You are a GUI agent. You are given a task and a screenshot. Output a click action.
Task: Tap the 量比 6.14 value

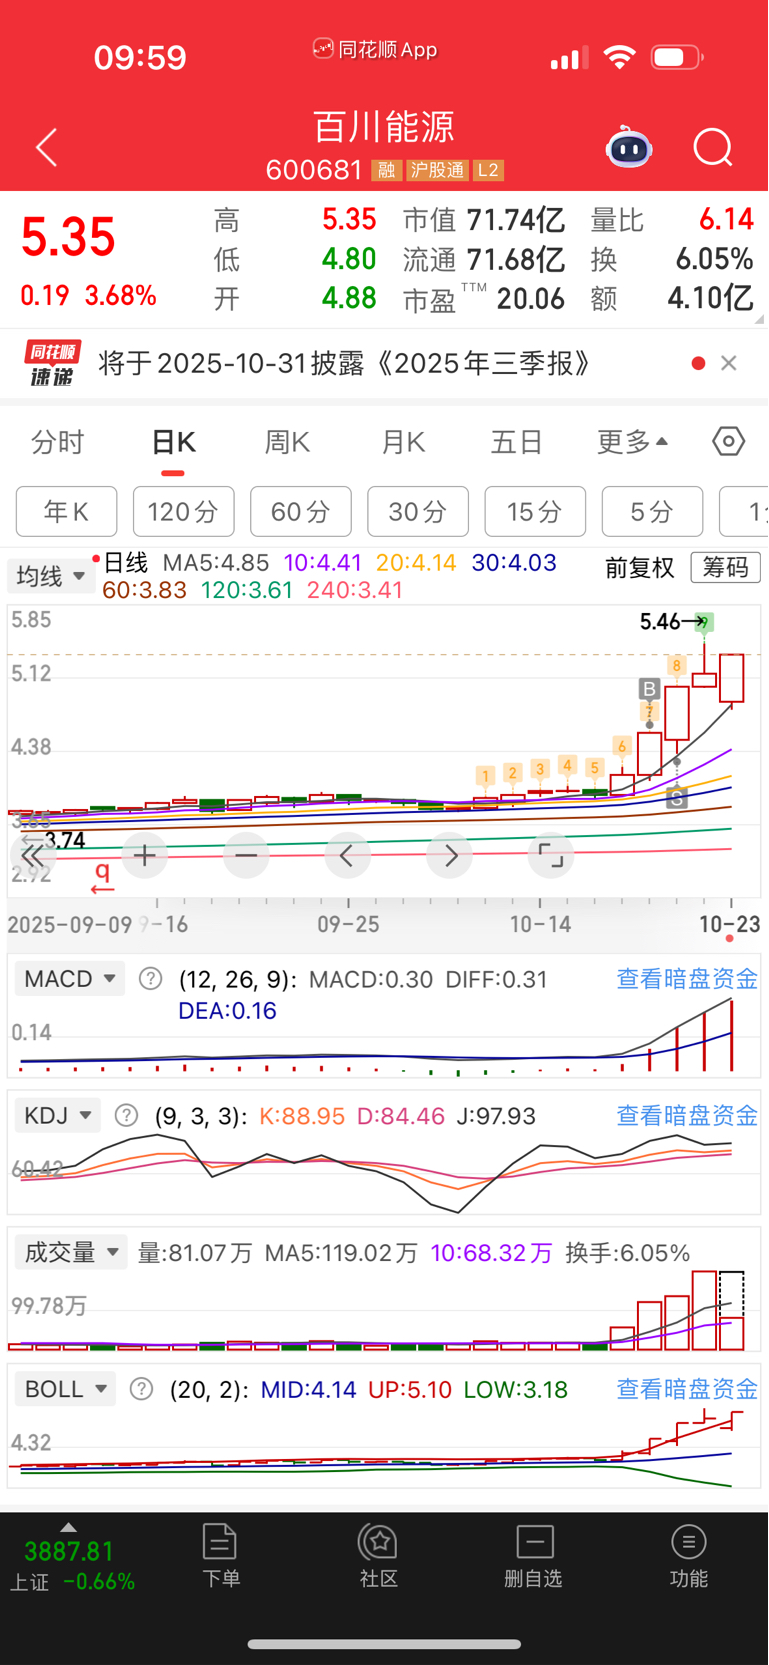click(x=726, y=220)
